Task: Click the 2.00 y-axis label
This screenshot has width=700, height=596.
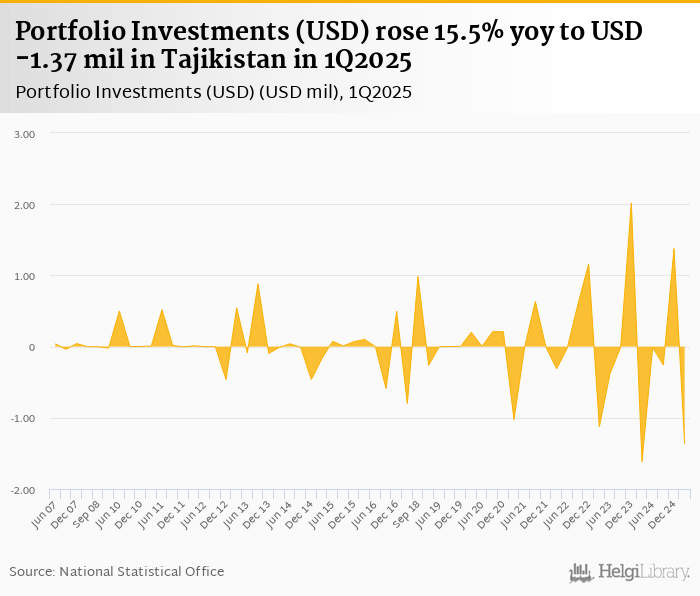Action: [25, 205]
